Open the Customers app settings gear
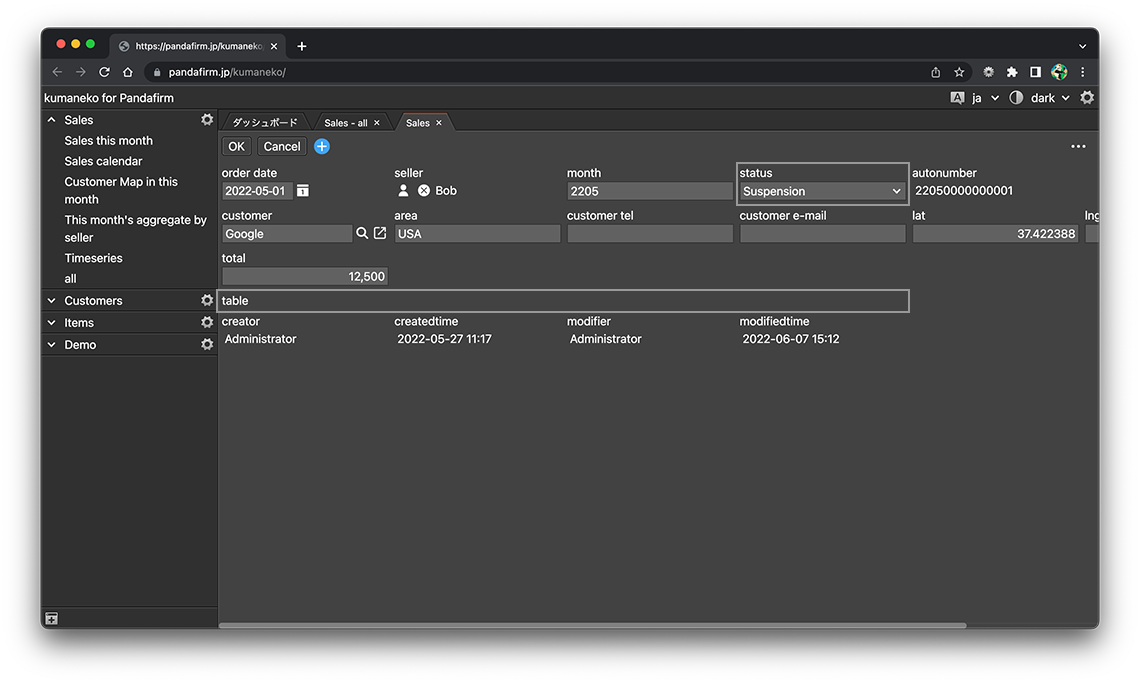This screenshot has height=683, width=1140. tap(207, 300)
